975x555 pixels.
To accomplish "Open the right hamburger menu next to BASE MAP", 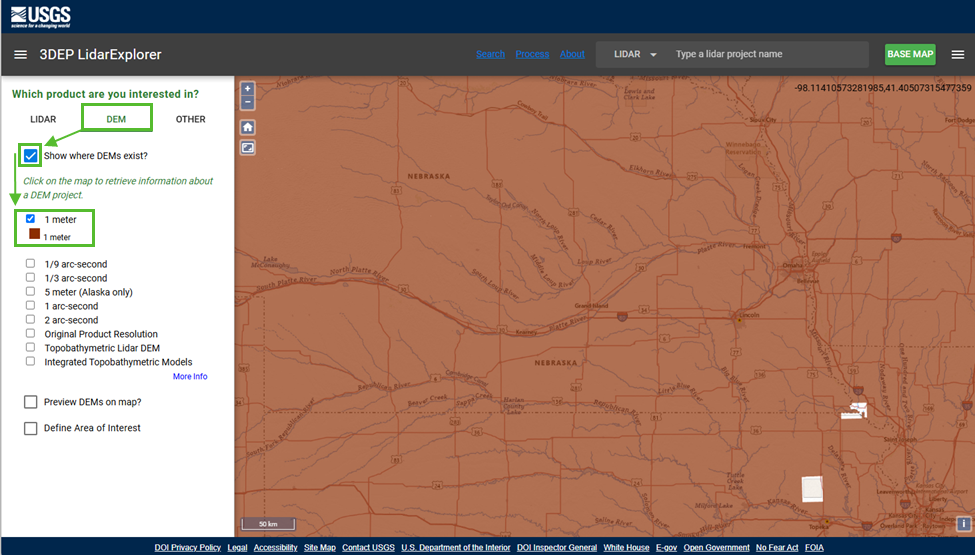I will [958, 55].
